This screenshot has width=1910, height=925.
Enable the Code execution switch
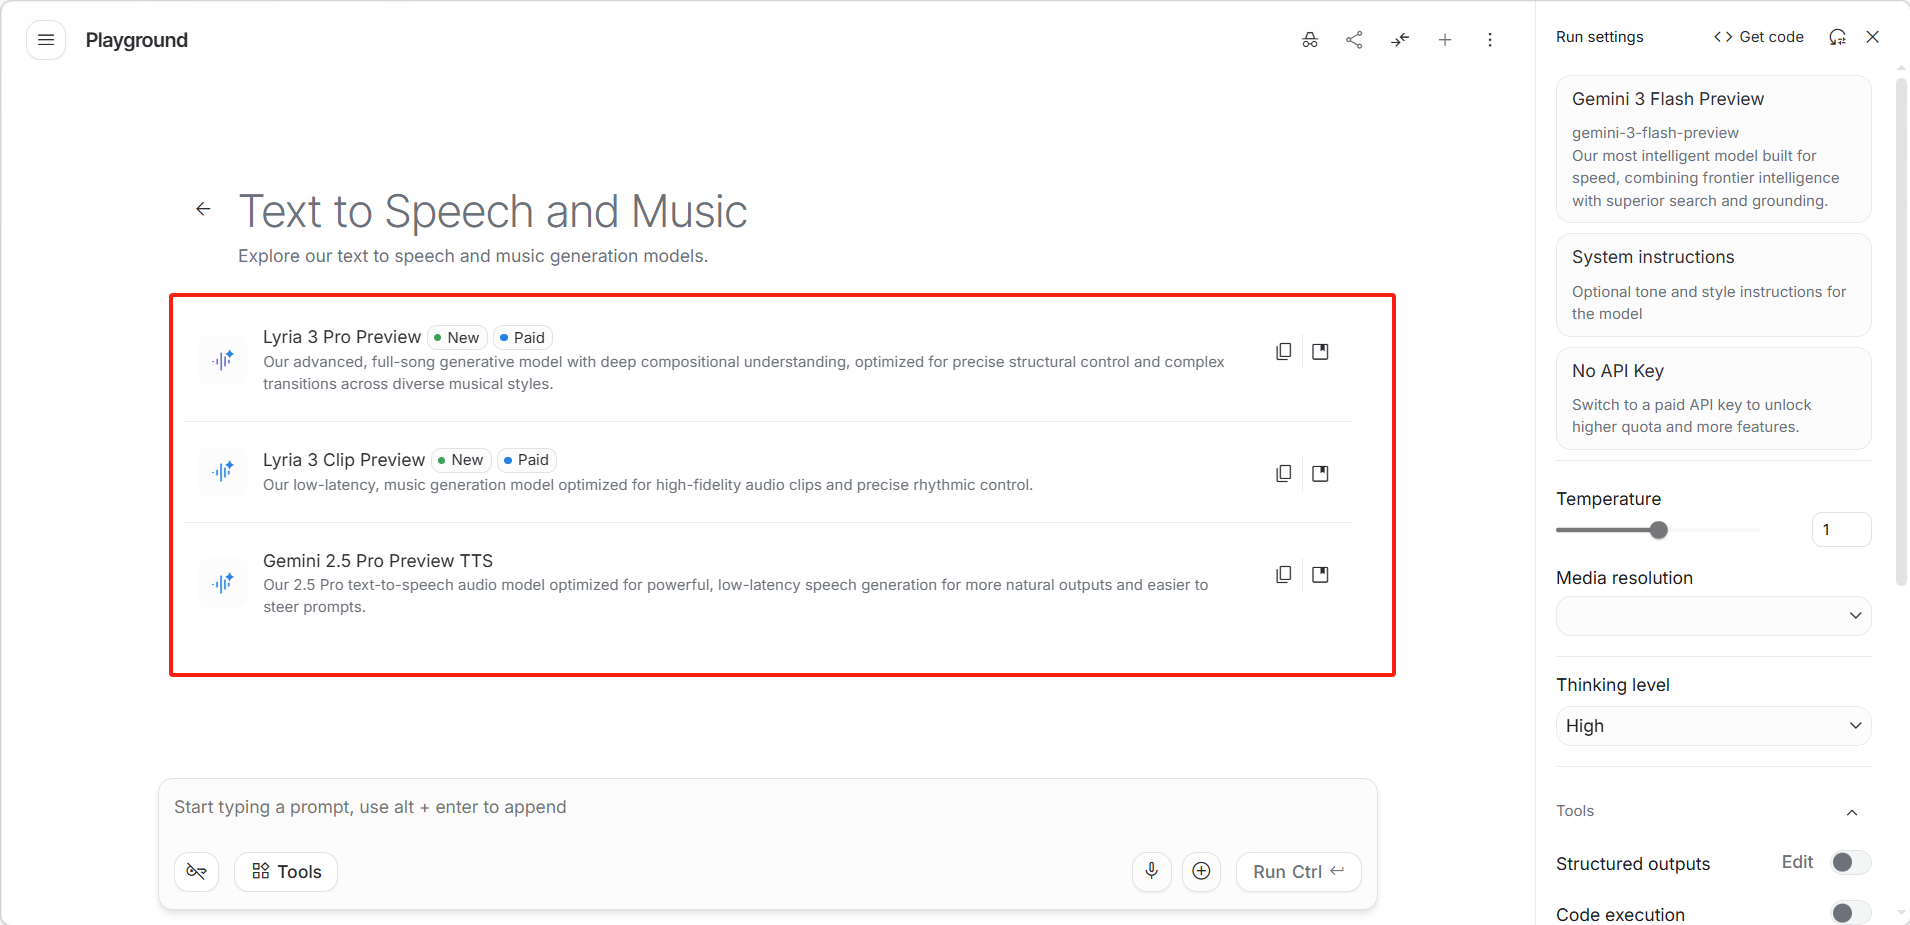coord(1850,913)
